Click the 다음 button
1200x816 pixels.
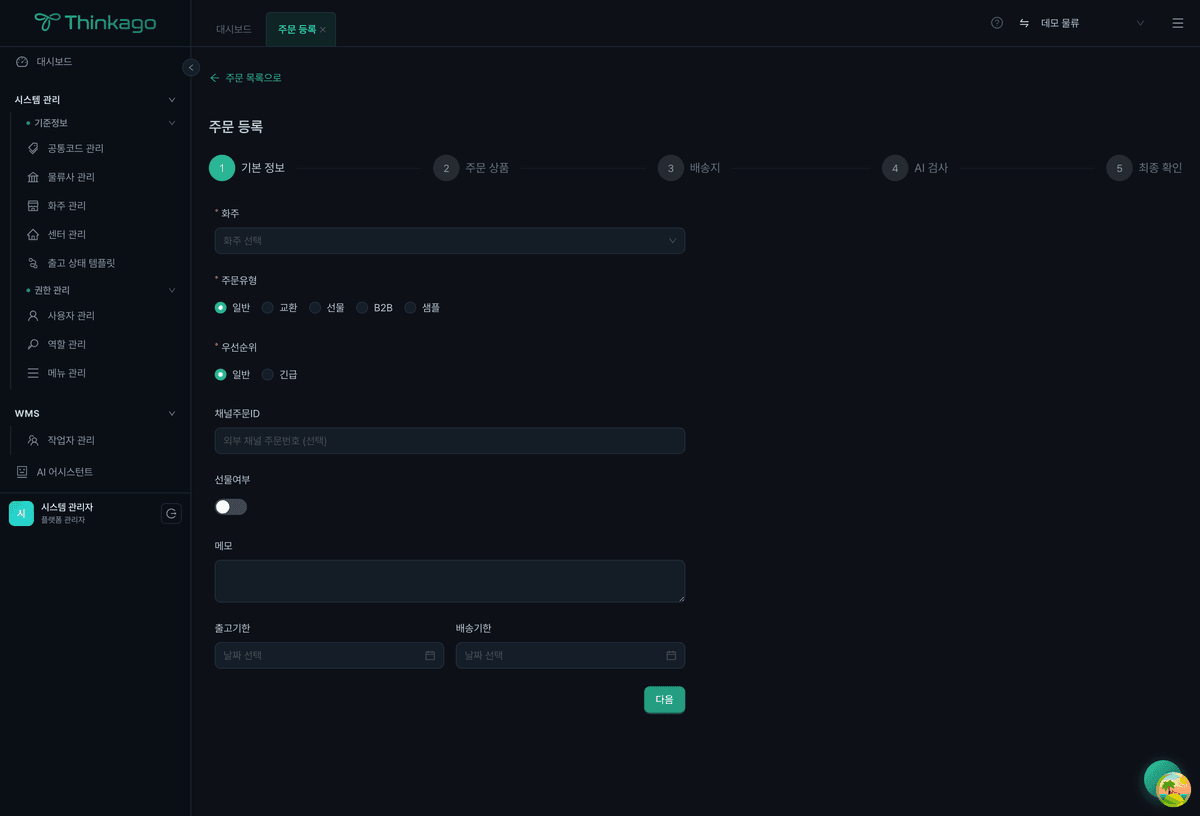click(x=664, y=700)
